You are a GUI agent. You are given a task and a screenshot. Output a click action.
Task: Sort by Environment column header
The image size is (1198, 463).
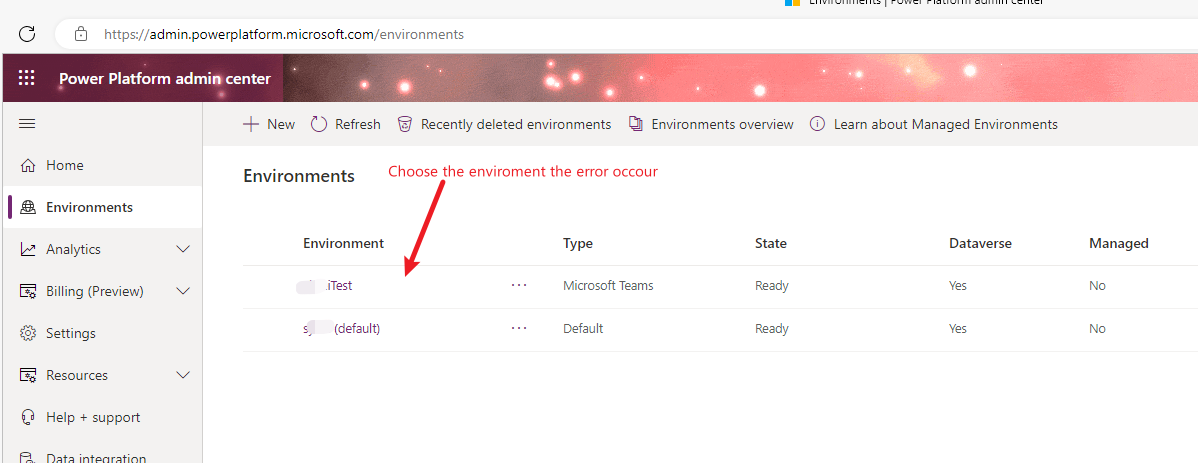(343, 244)
